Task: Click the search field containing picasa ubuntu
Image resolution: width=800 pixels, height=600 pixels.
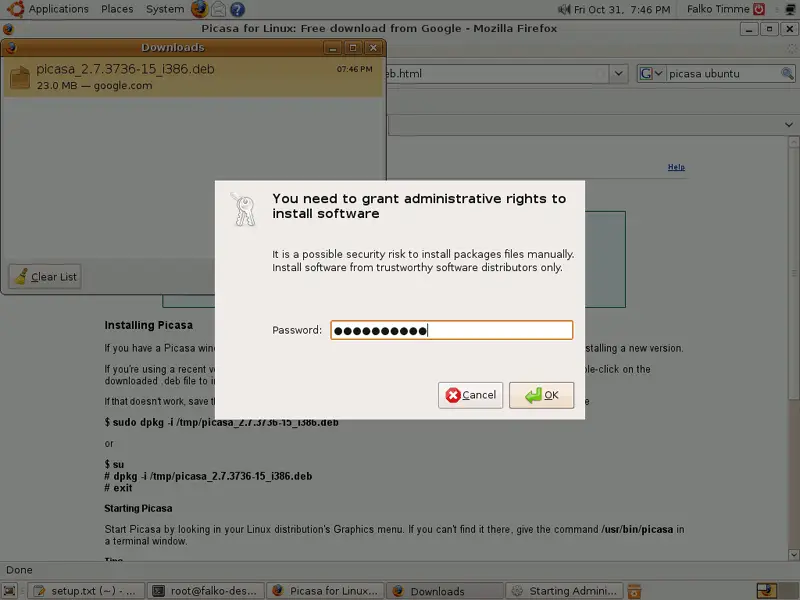Action: coord(723,73)
